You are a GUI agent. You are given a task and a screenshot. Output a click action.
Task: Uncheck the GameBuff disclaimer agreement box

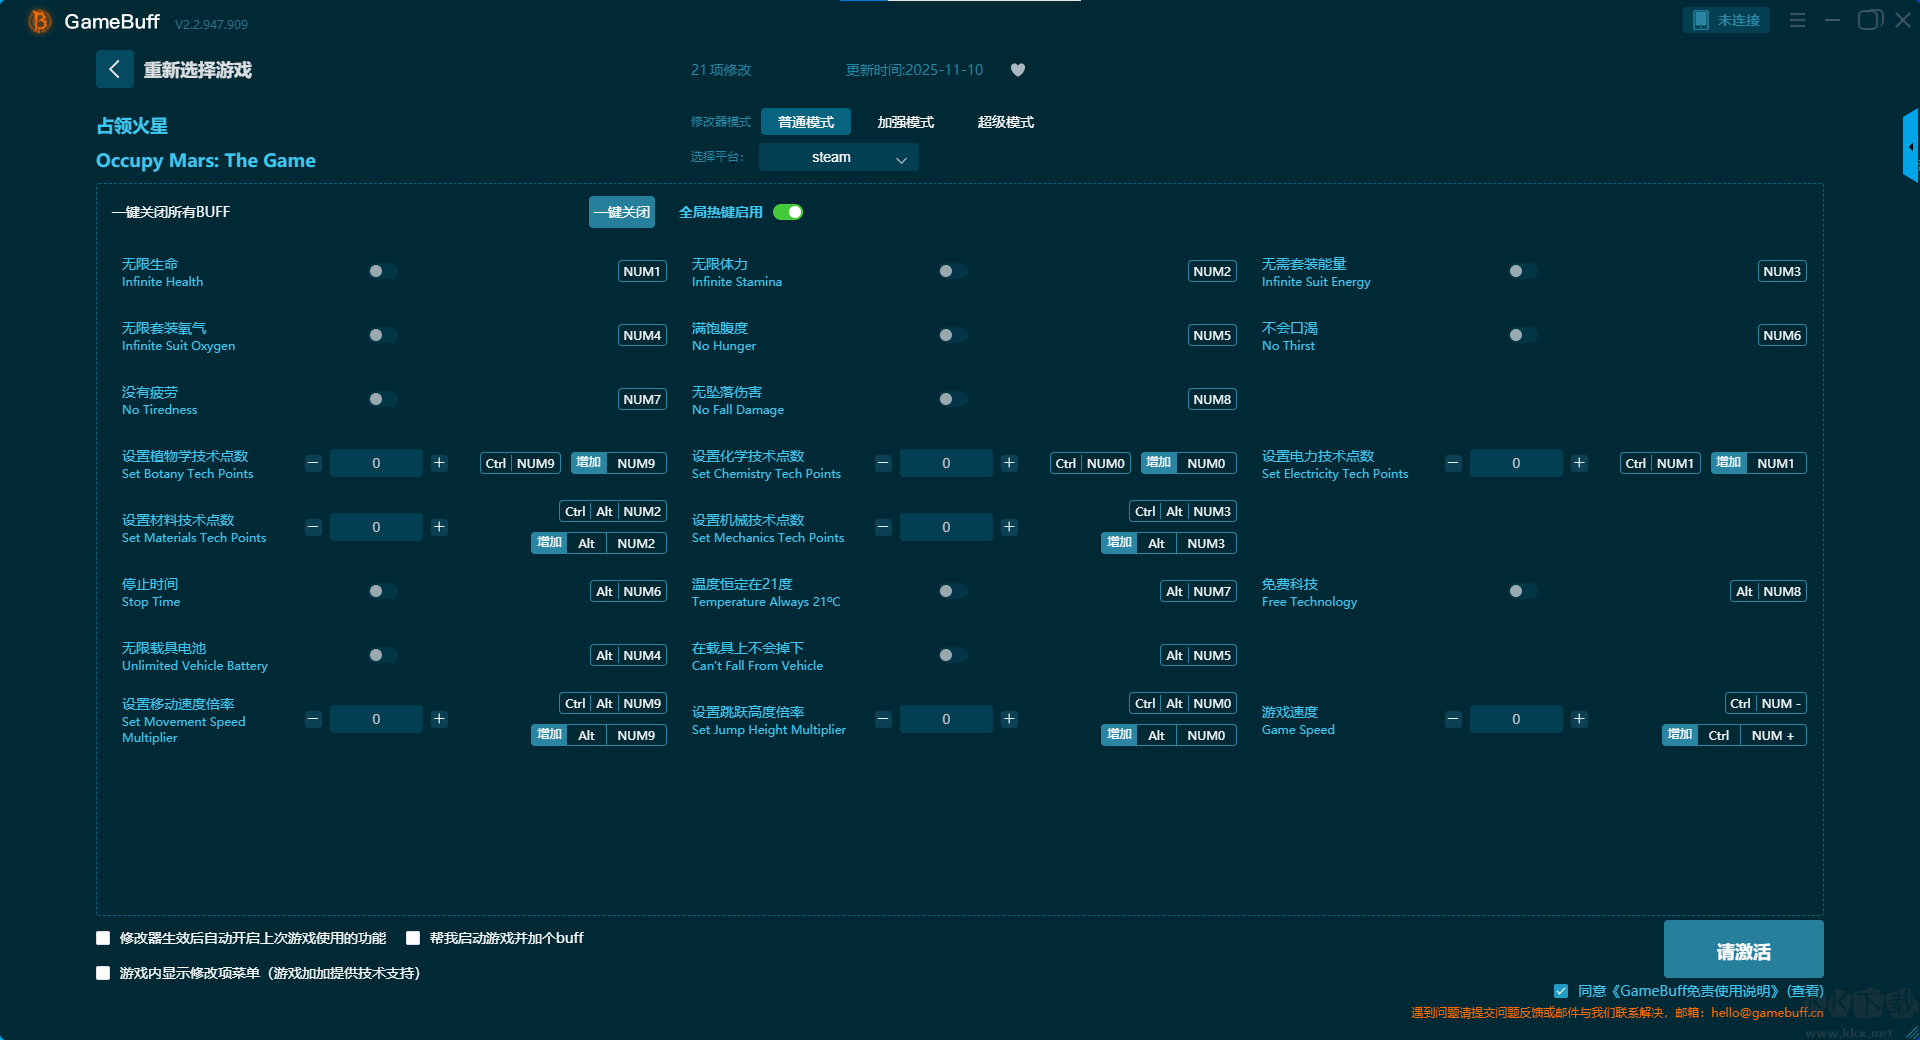click(1561, 991)
